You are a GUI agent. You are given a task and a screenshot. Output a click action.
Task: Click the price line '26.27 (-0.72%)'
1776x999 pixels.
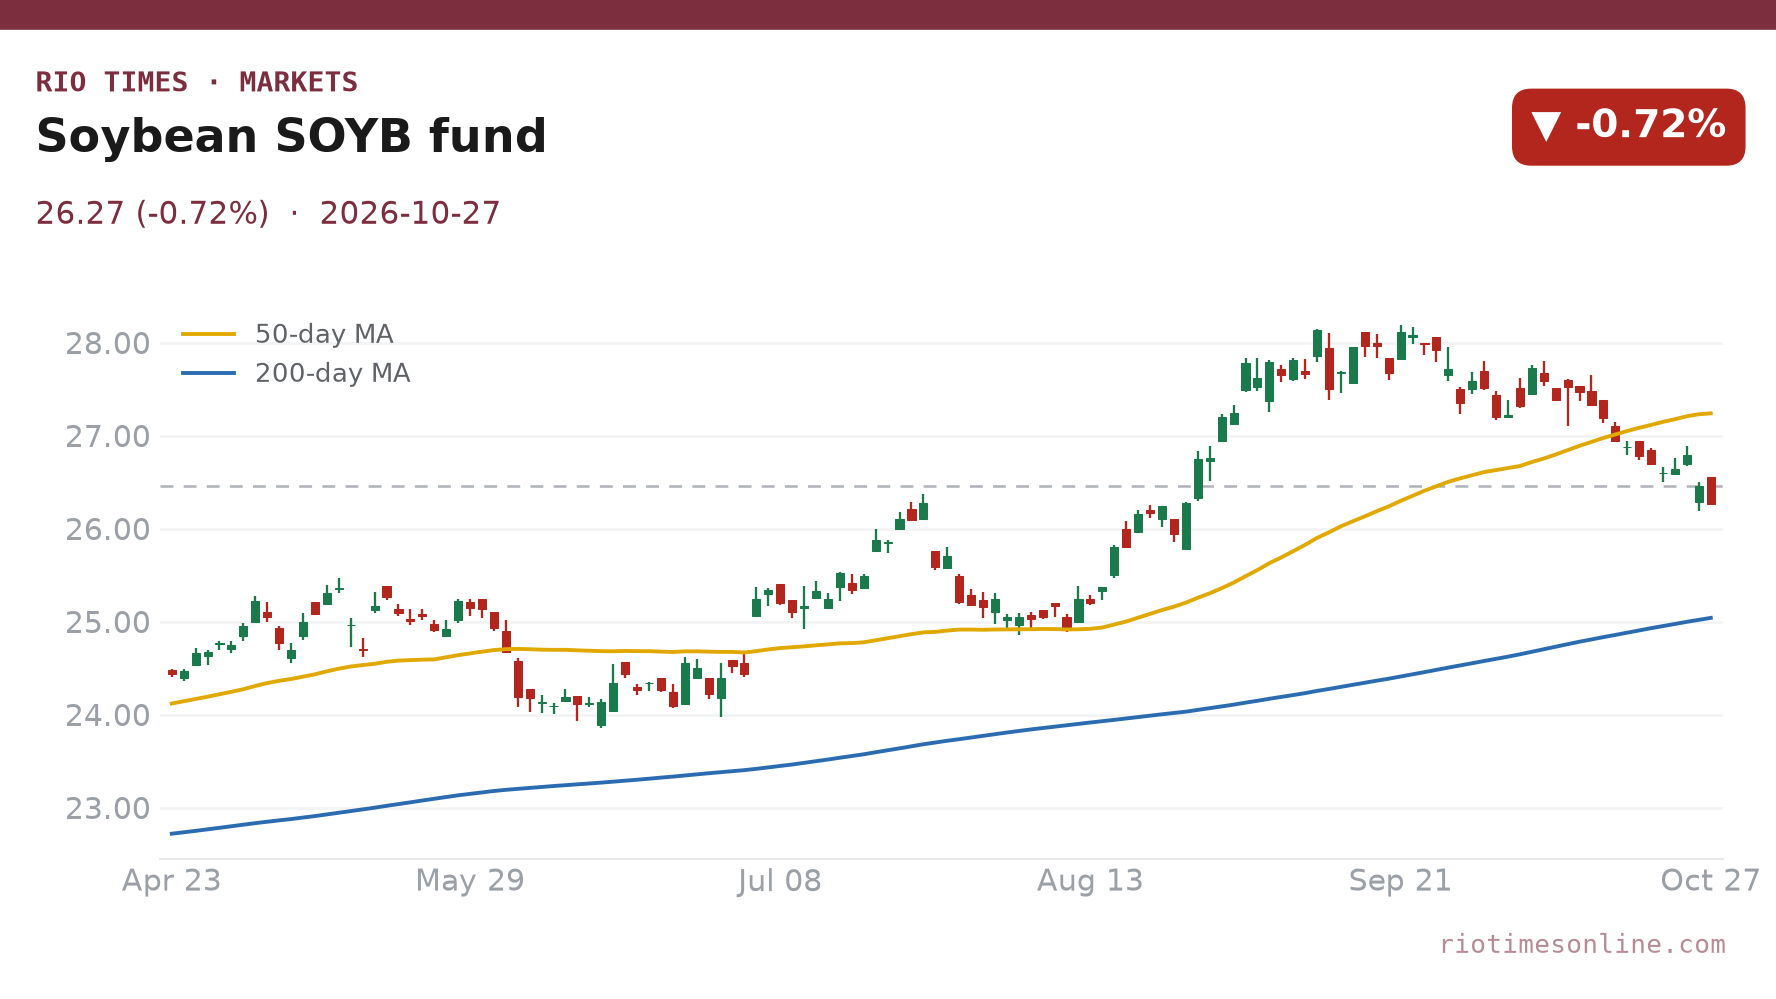pos(152,214)
